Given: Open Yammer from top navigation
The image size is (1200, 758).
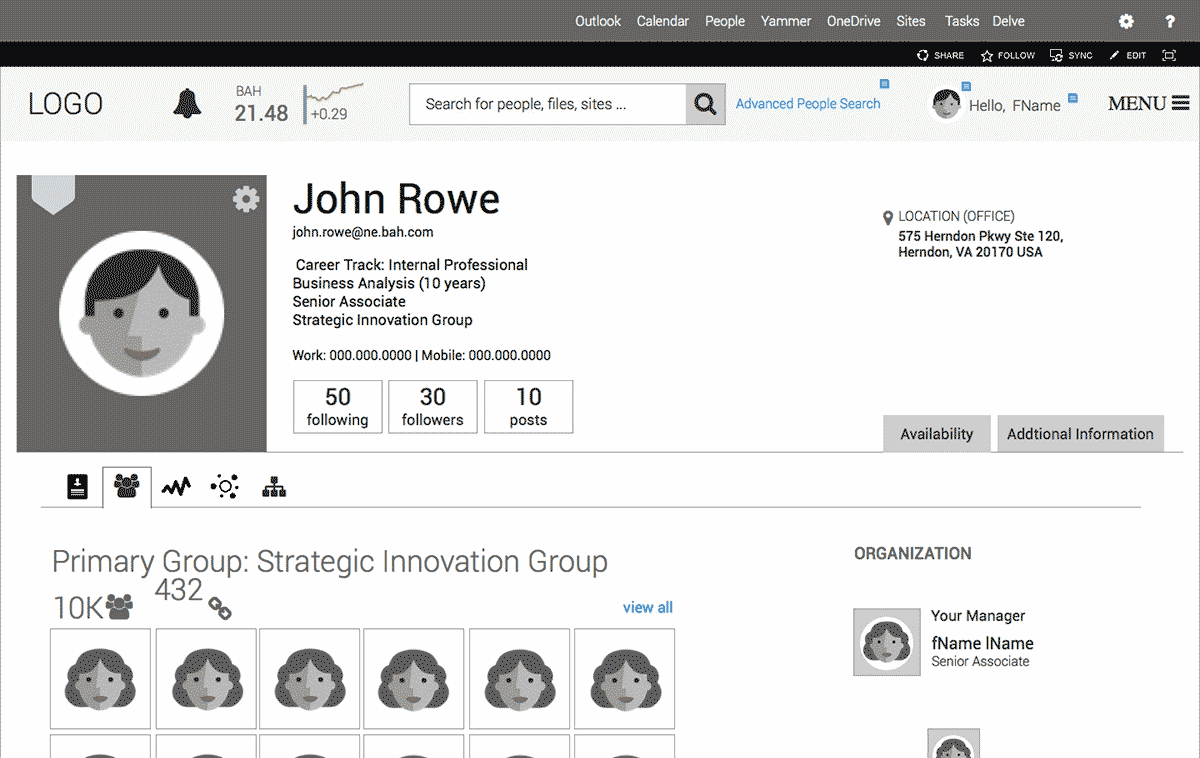Looking at the screenshot, I should point(785,21).
